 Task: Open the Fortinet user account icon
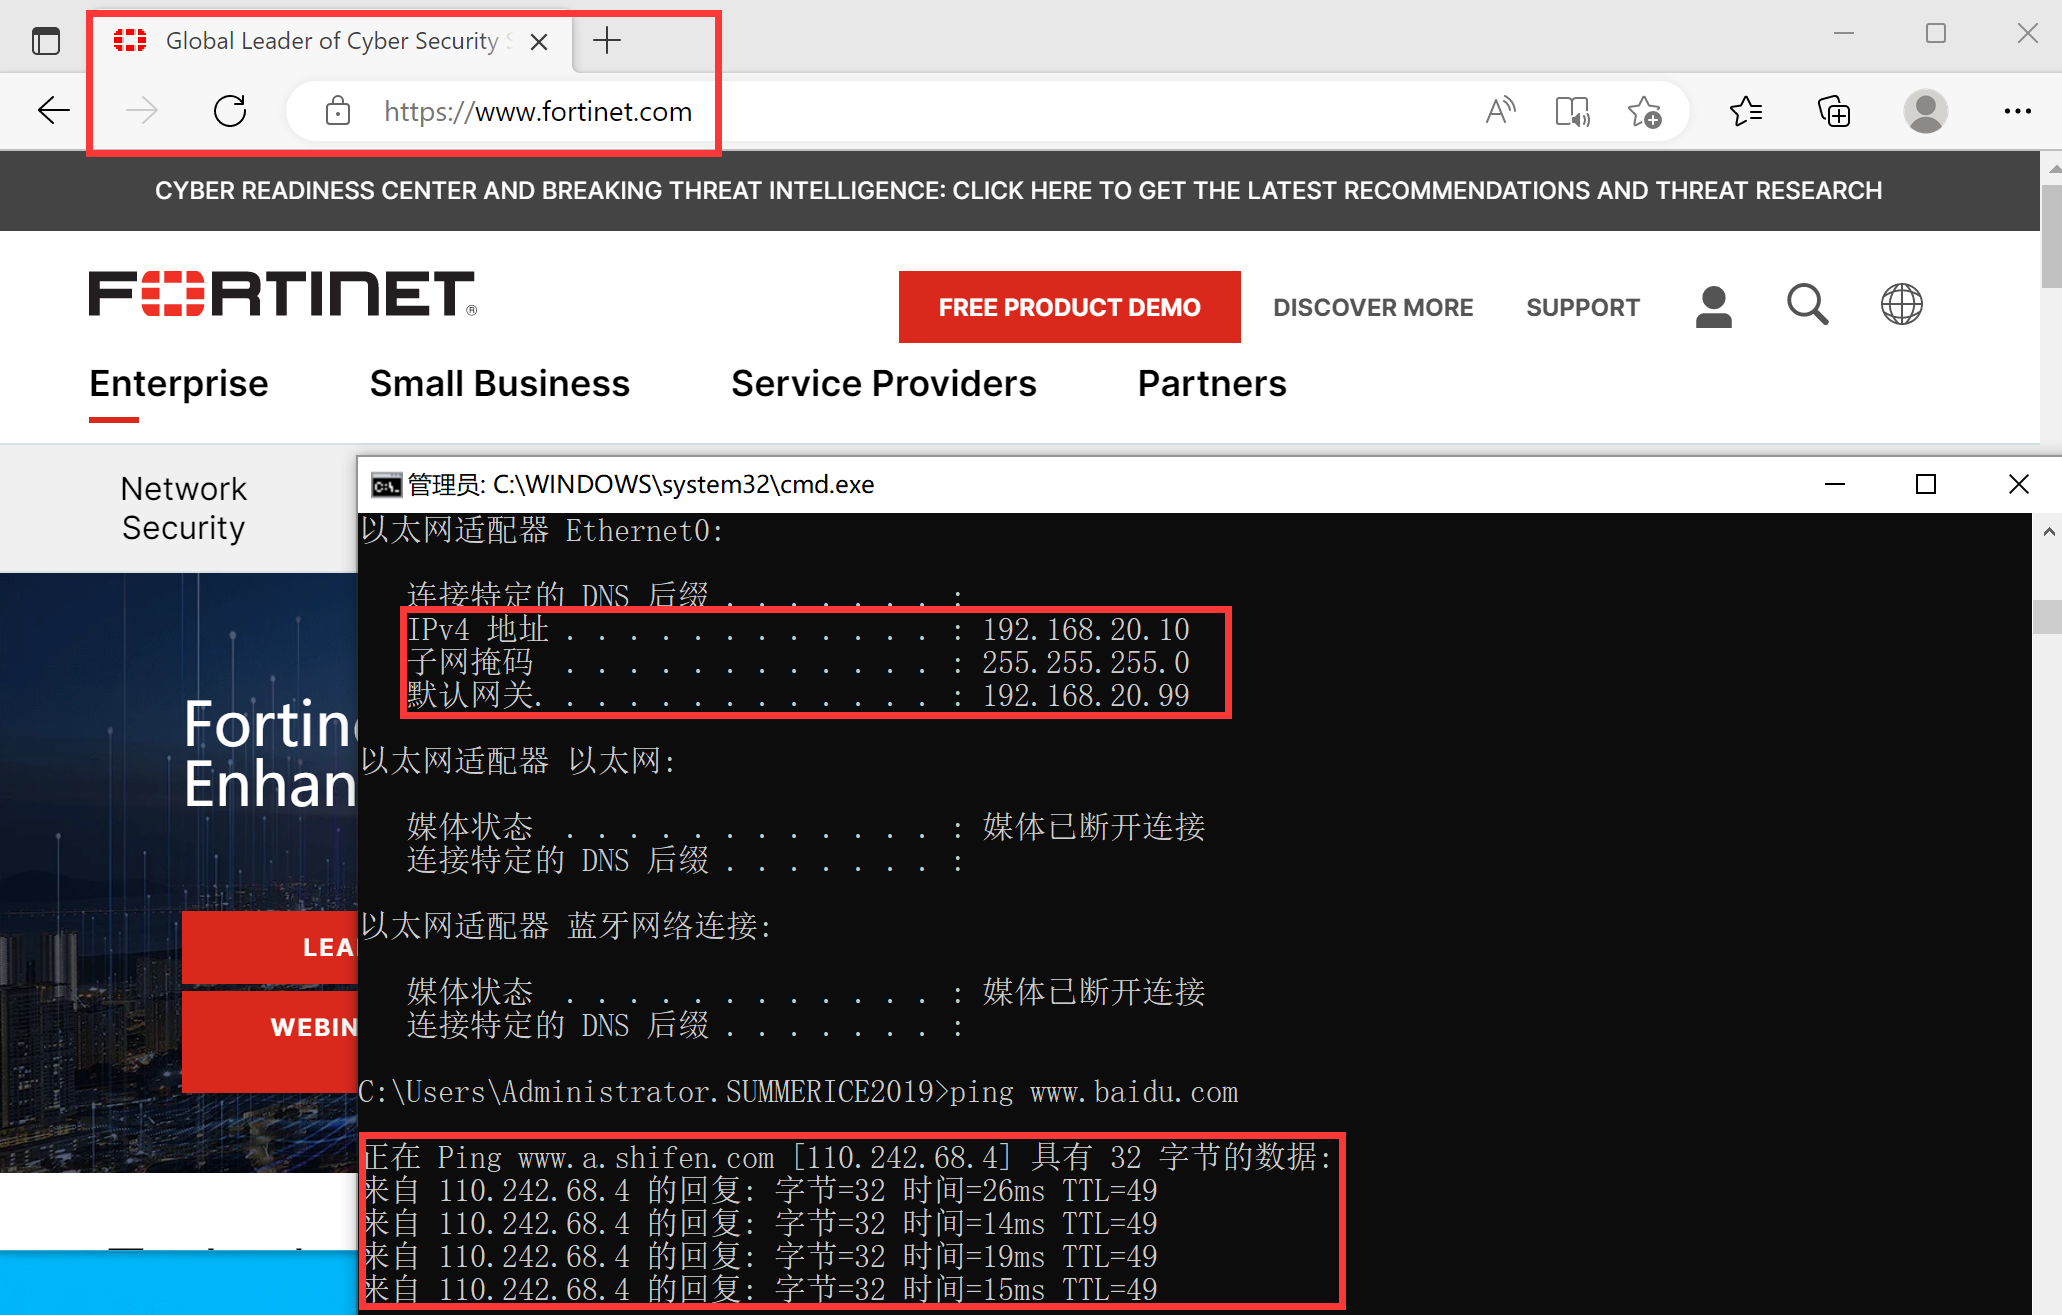[x=1713, y=307]
